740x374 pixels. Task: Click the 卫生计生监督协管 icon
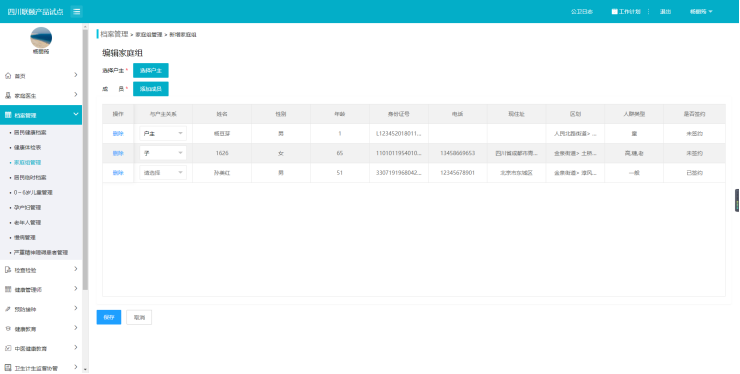[8, 367]
